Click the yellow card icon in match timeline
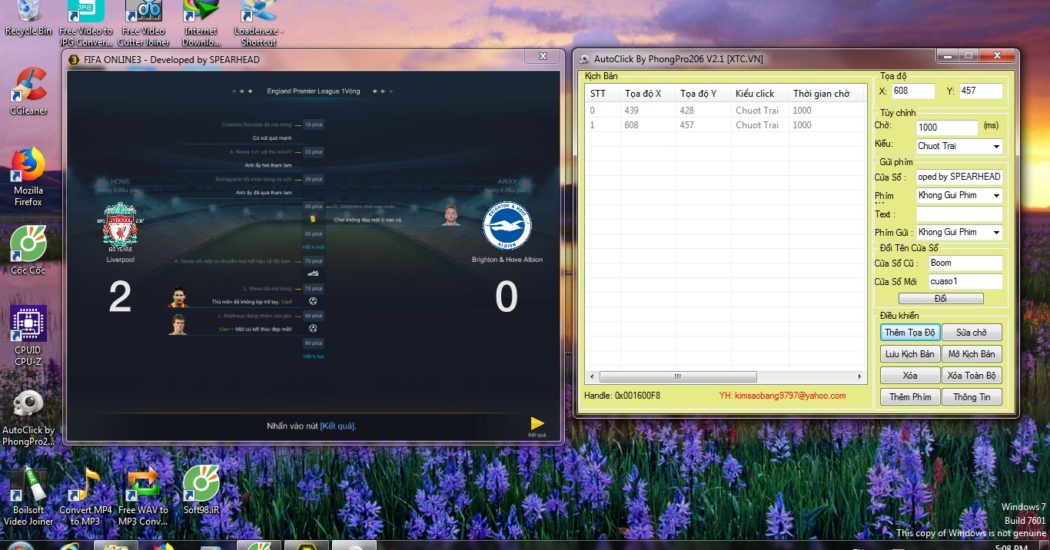This screenshot has height=550, width=1050. 312,219
